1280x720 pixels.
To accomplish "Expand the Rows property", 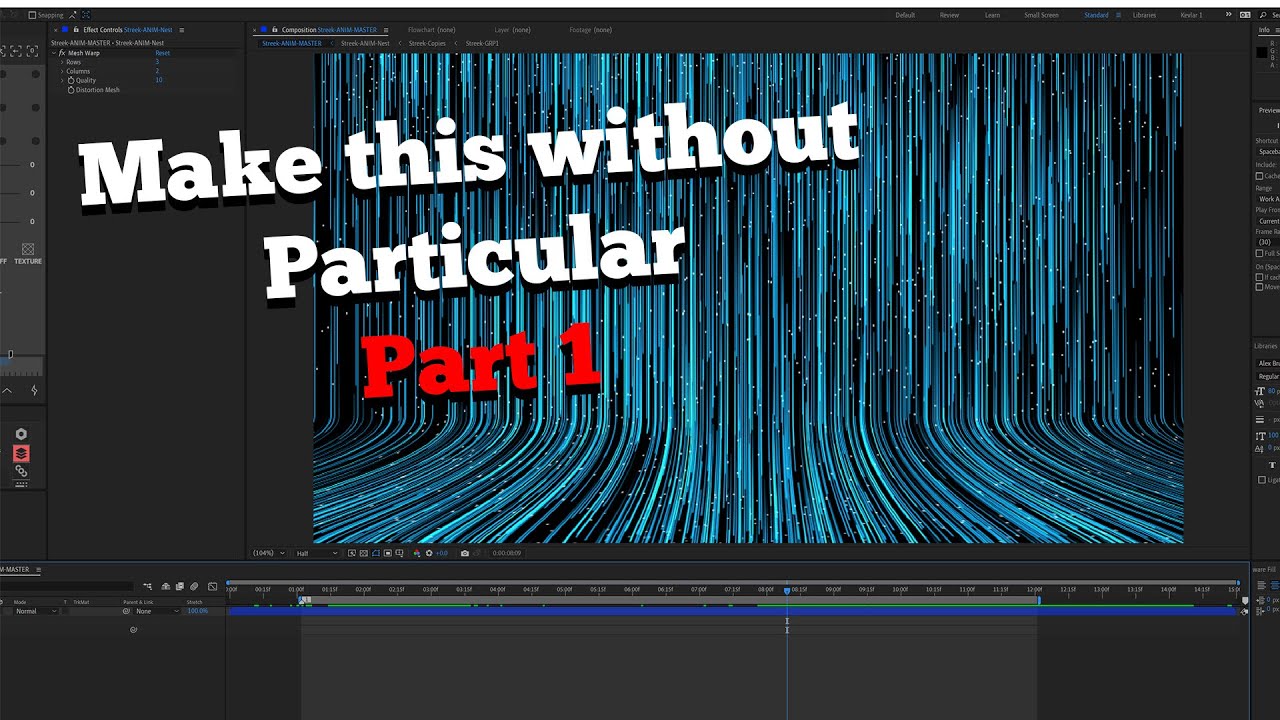I will coord(62,62).
